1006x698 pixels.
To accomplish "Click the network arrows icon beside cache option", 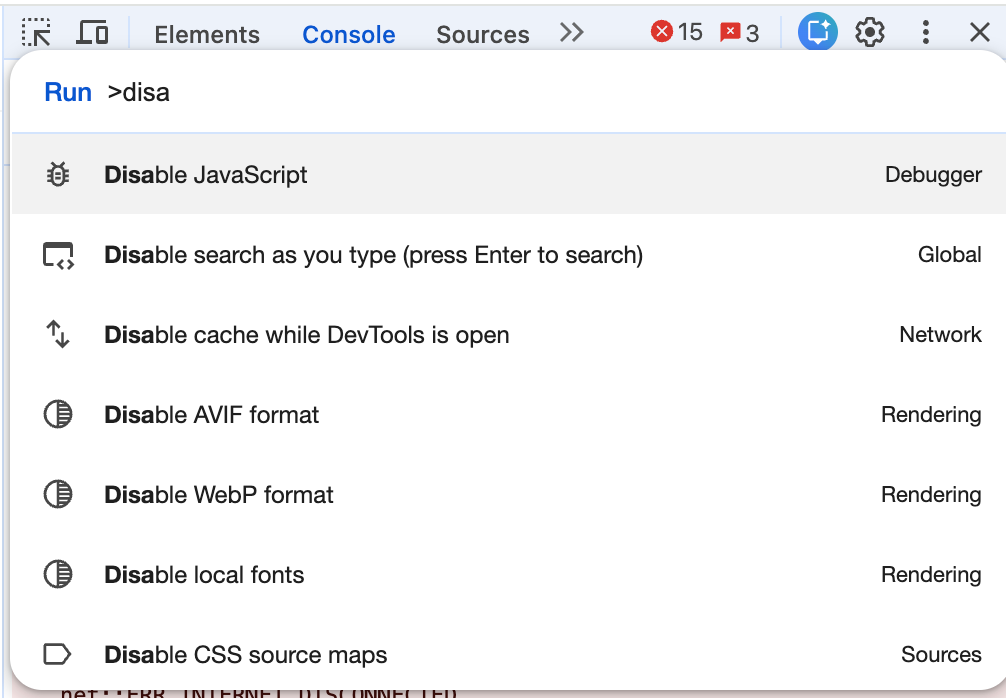I will 57,334.
